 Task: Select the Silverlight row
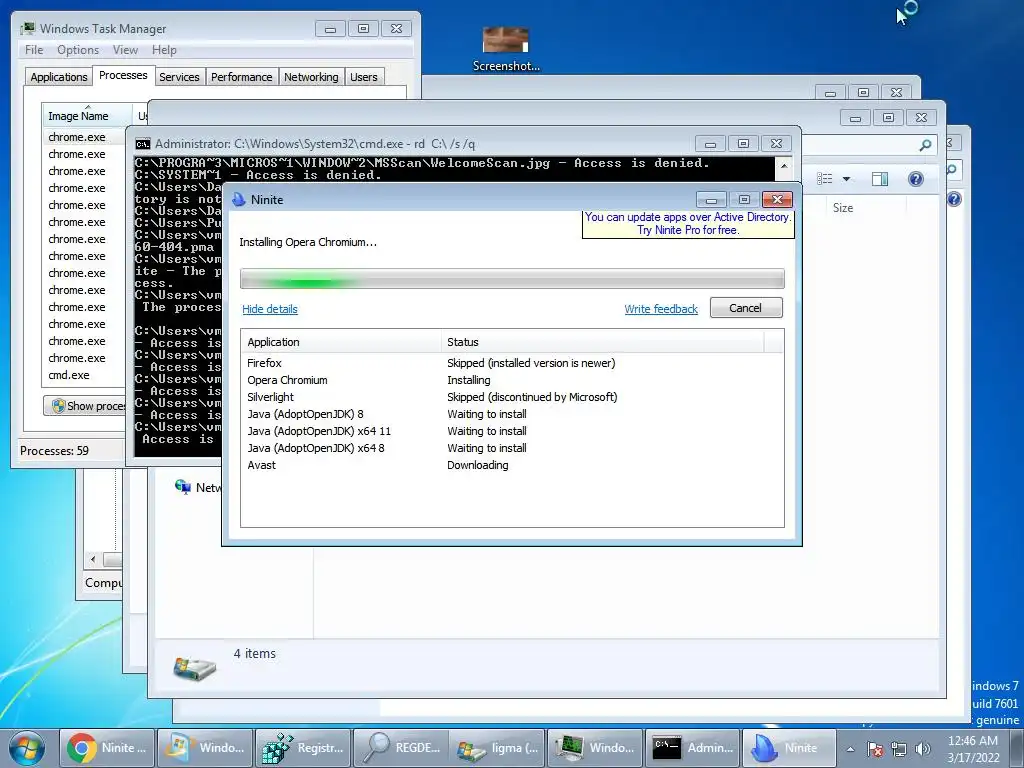click(512, 397)
